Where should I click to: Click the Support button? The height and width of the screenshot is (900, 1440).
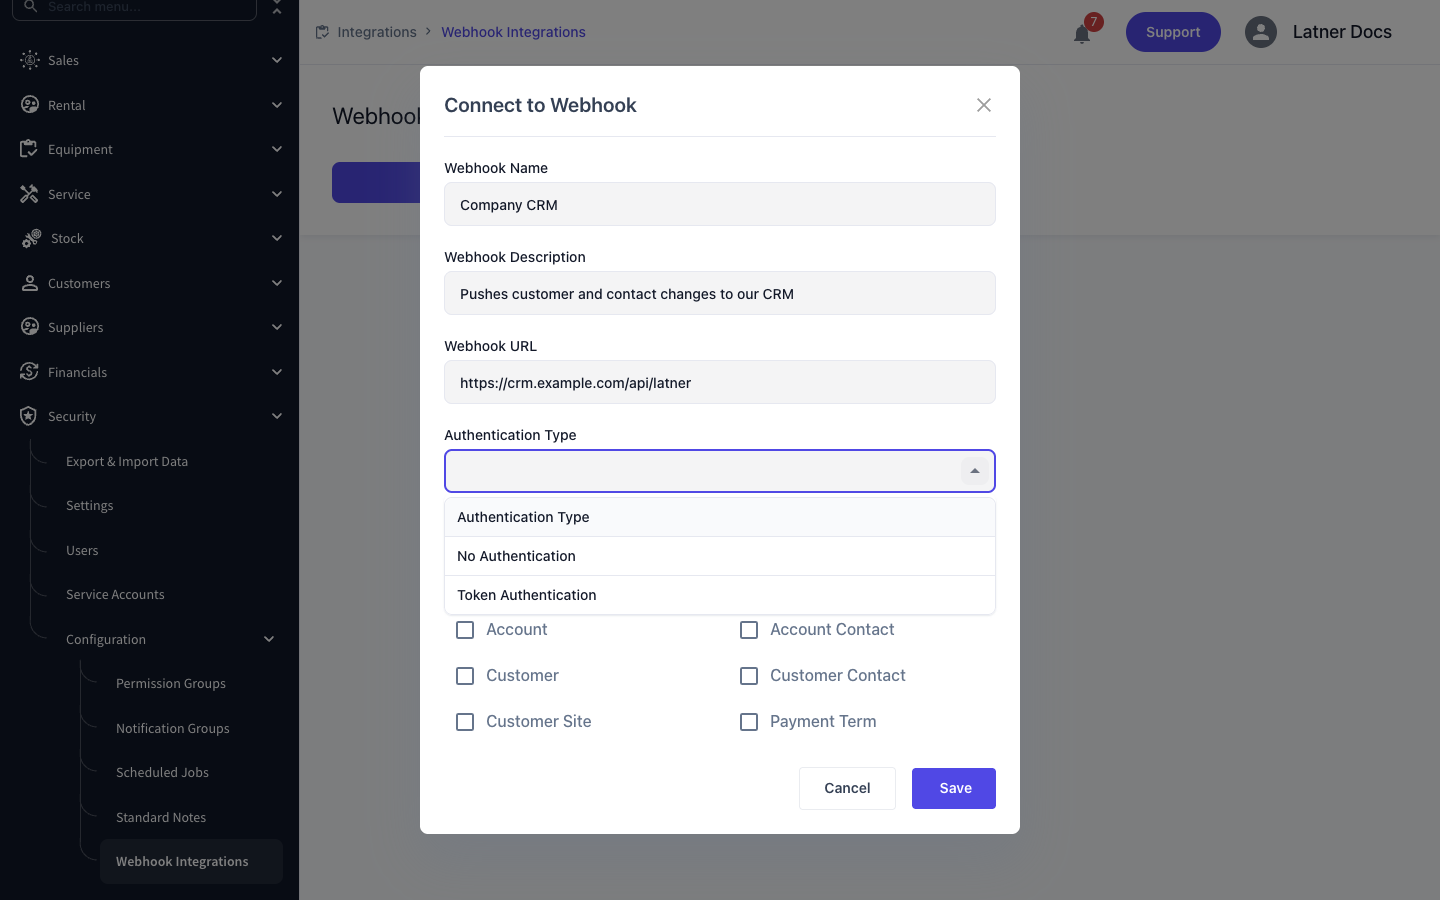[1173, 32]
